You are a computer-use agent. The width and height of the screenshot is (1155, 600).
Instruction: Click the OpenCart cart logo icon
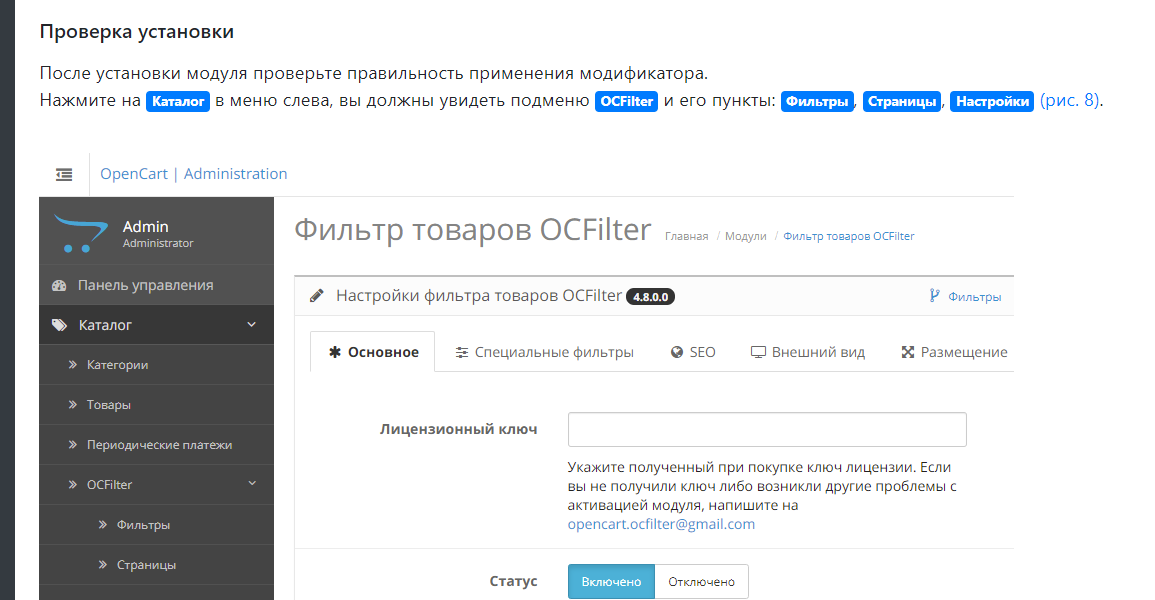(x=80, y=233)
